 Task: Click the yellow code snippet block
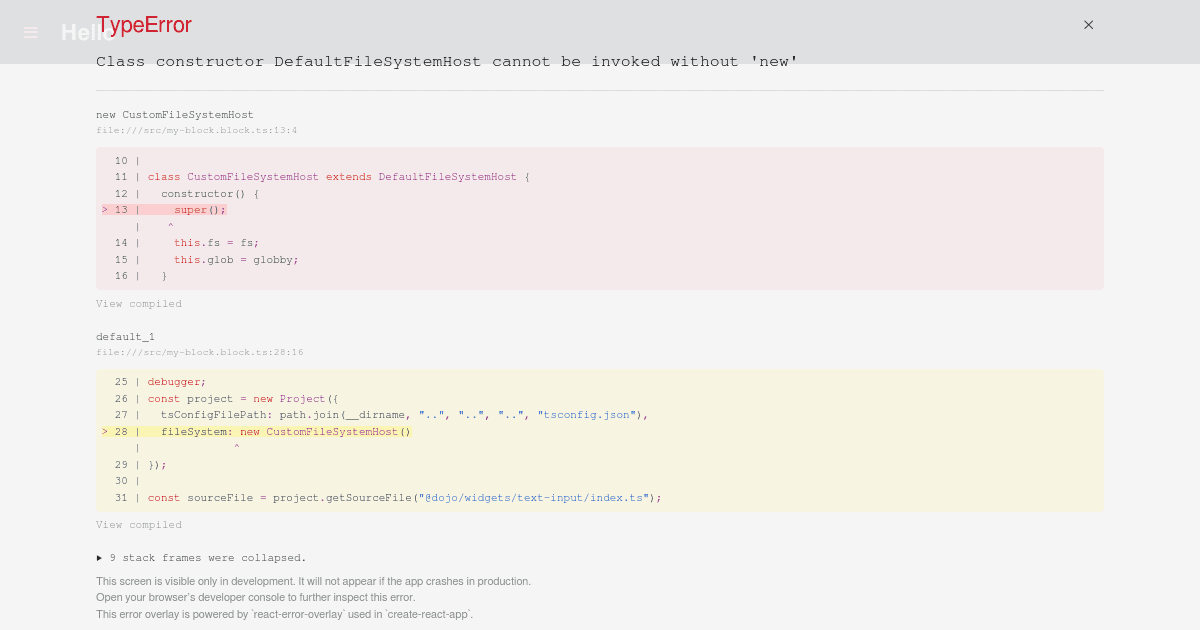(x=600, y=440)
